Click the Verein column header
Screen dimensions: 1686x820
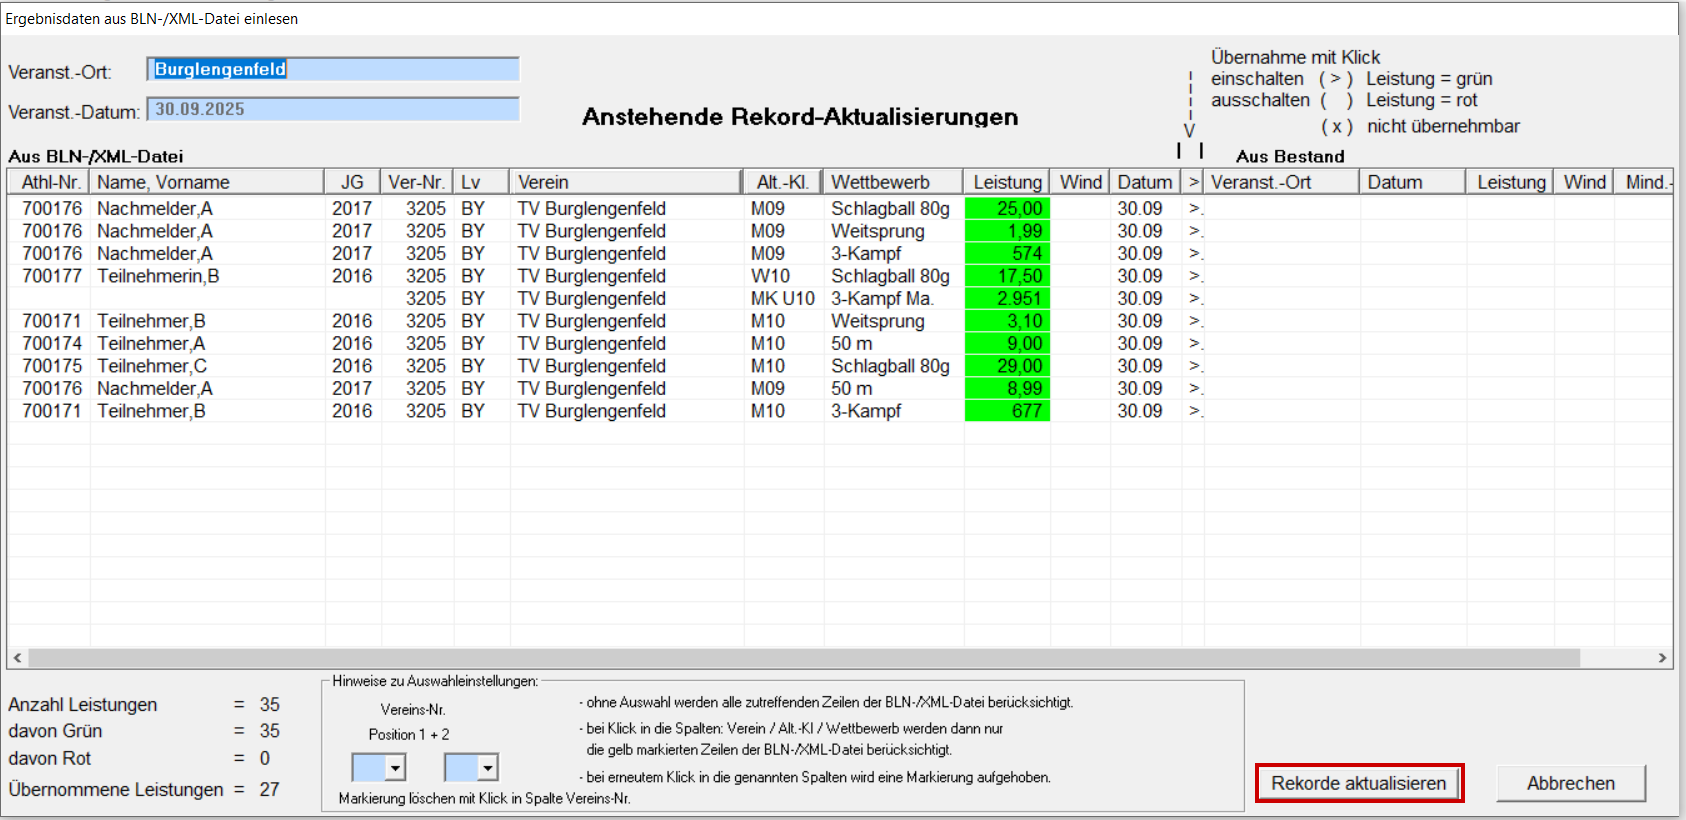click(625, 182)
